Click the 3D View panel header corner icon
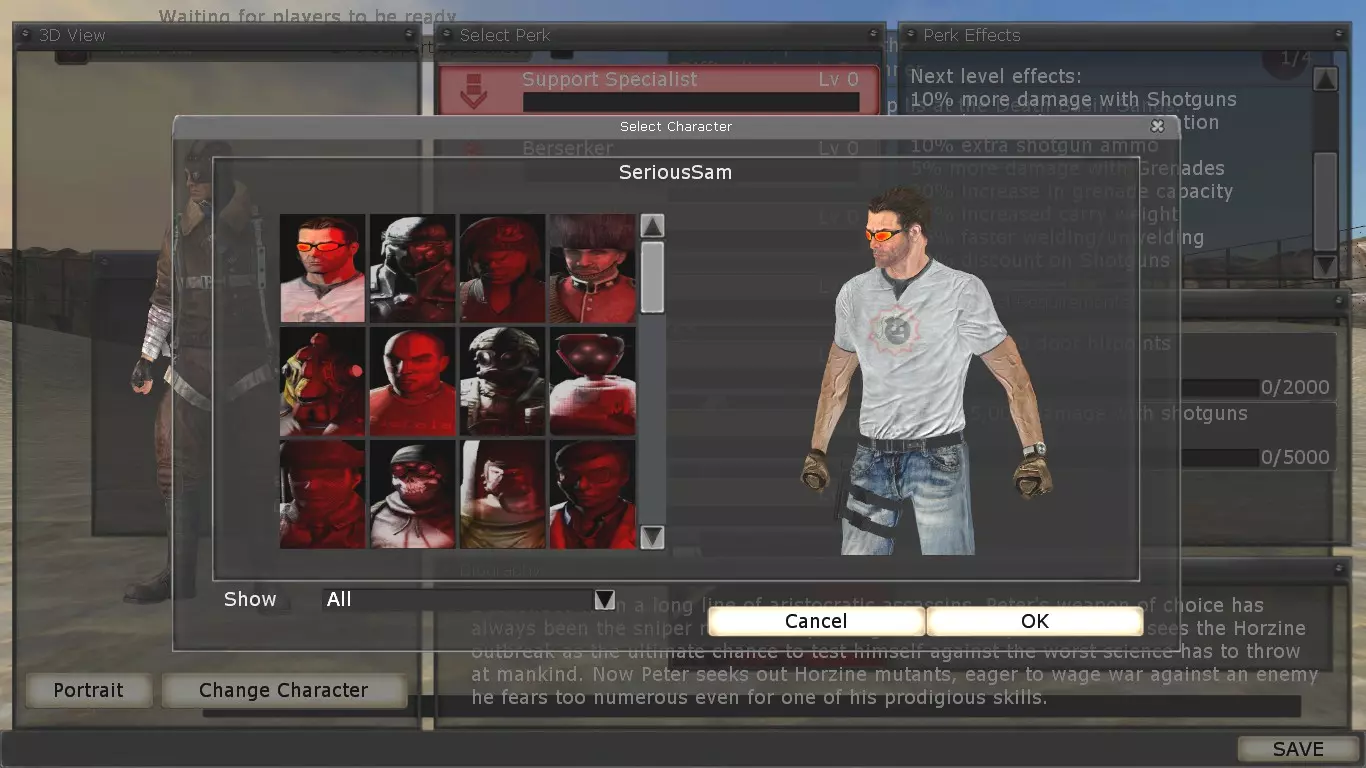1366x768 pixels. tap(409, 35)
